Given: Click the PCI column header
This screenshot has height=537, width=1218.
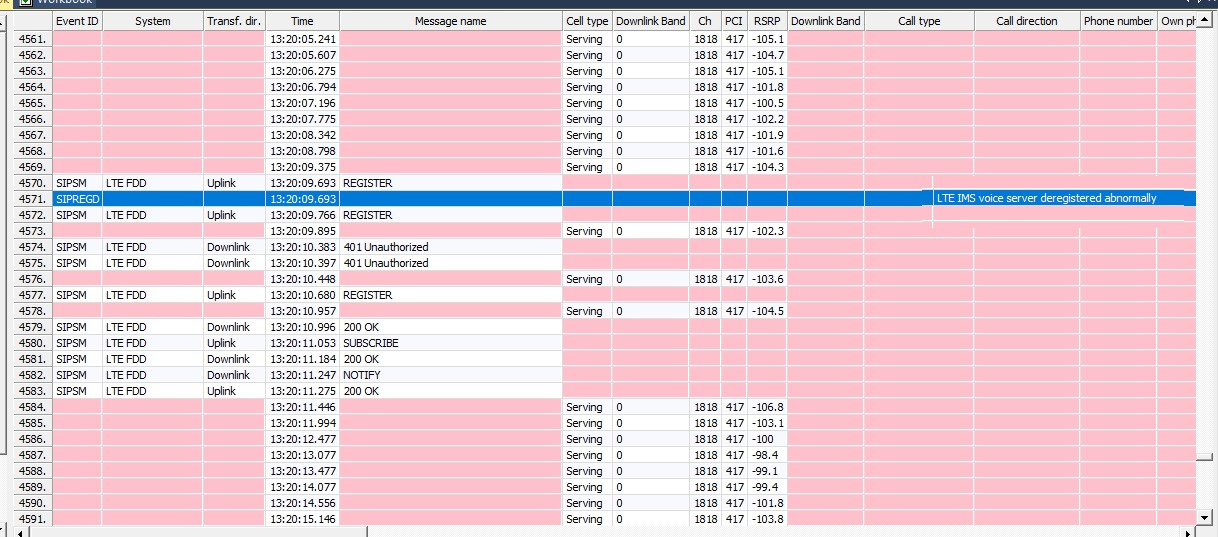Looking at the screenshot, I should tap(734, 21).
